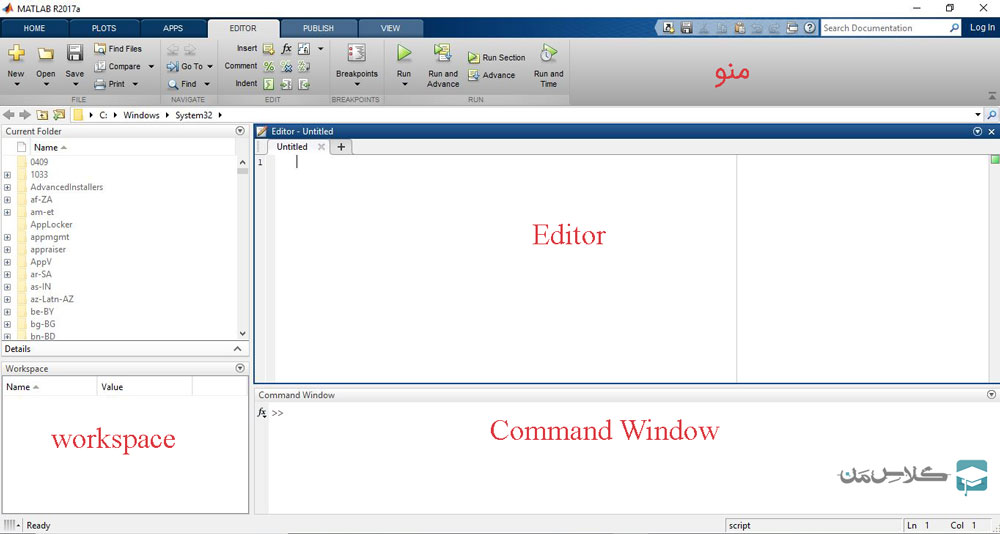Click the green Run play icon

[x=404, y=53]
